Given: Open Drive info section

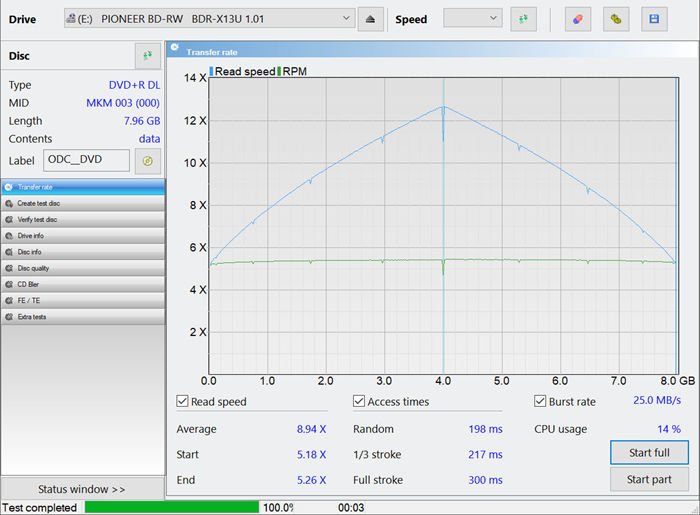Looking at the screenshot, I should tap(83, 236).
